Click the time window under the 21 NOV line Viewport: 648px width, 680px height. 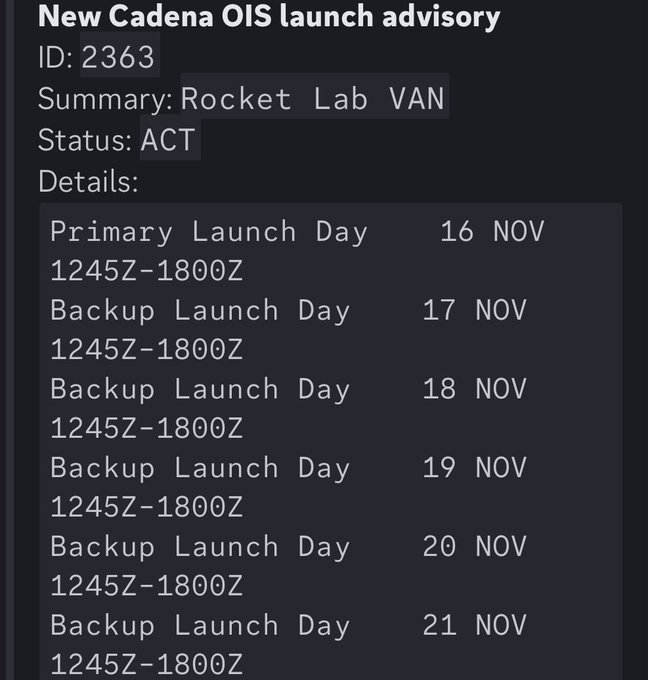146,664
